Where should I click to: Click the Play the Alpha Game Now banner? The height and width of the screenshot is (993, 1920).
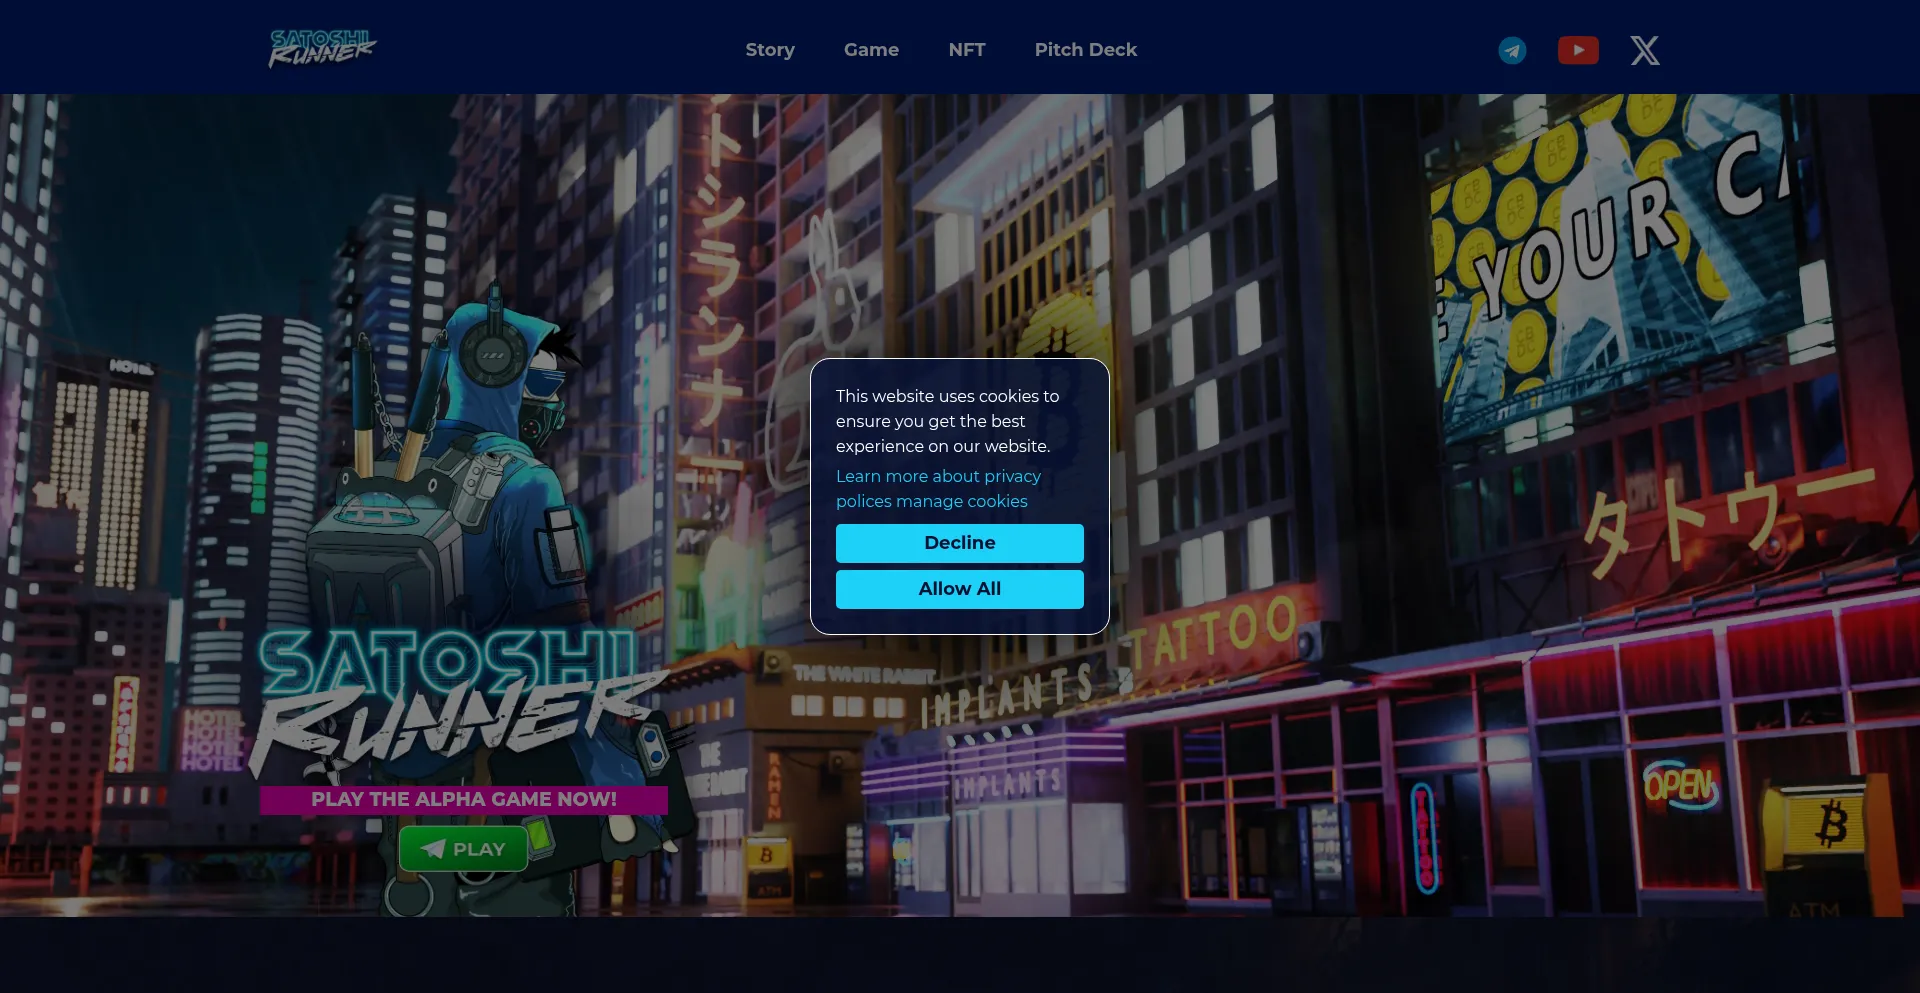pyautogui.click(x=463, y=800)
